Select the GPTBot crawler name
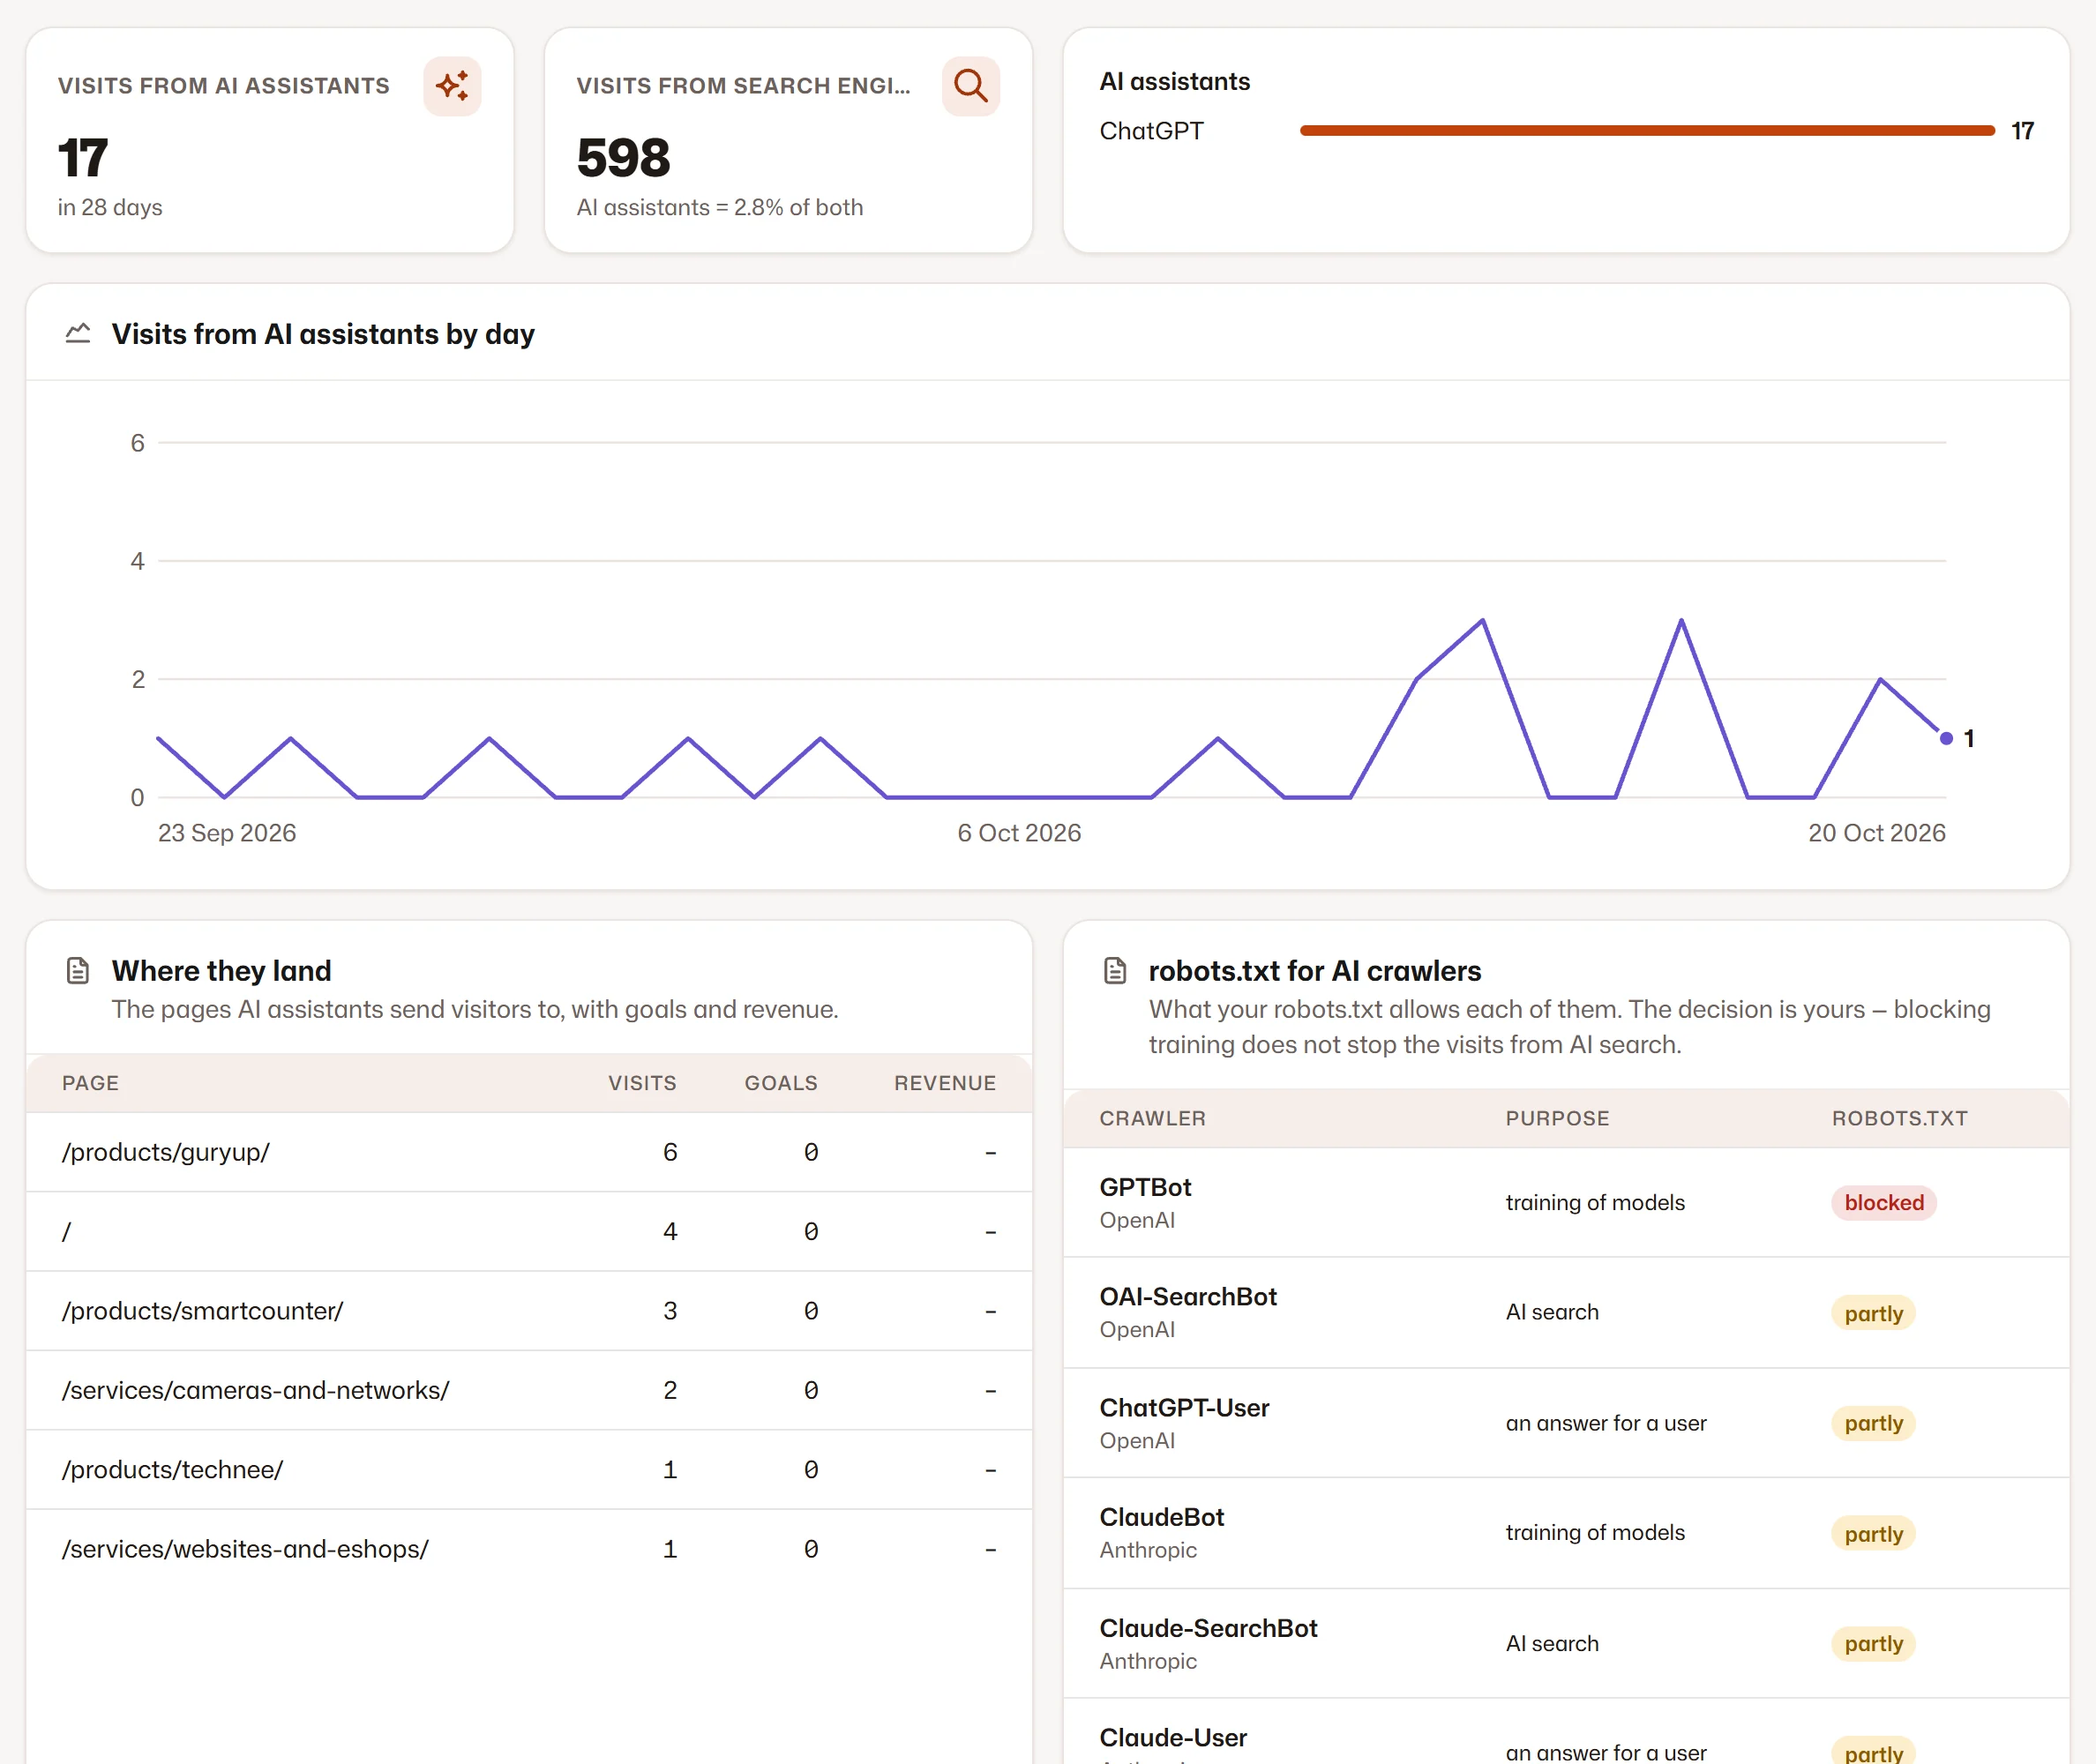 click(x=1145, y=1187)
